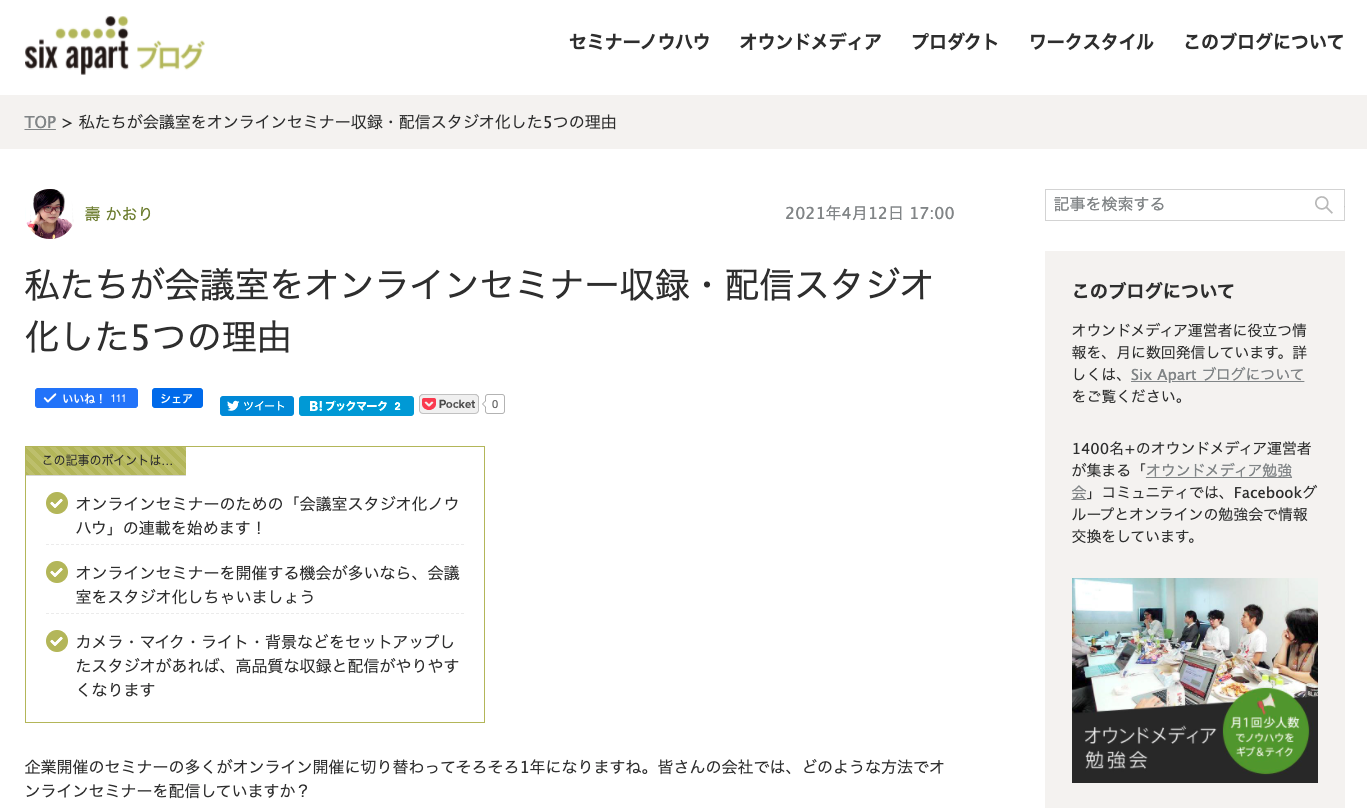Click the green 月1回少人数 badge
Image resolution: width=1367 pixels, height=808 pixels.
(x=1266, y=730)
